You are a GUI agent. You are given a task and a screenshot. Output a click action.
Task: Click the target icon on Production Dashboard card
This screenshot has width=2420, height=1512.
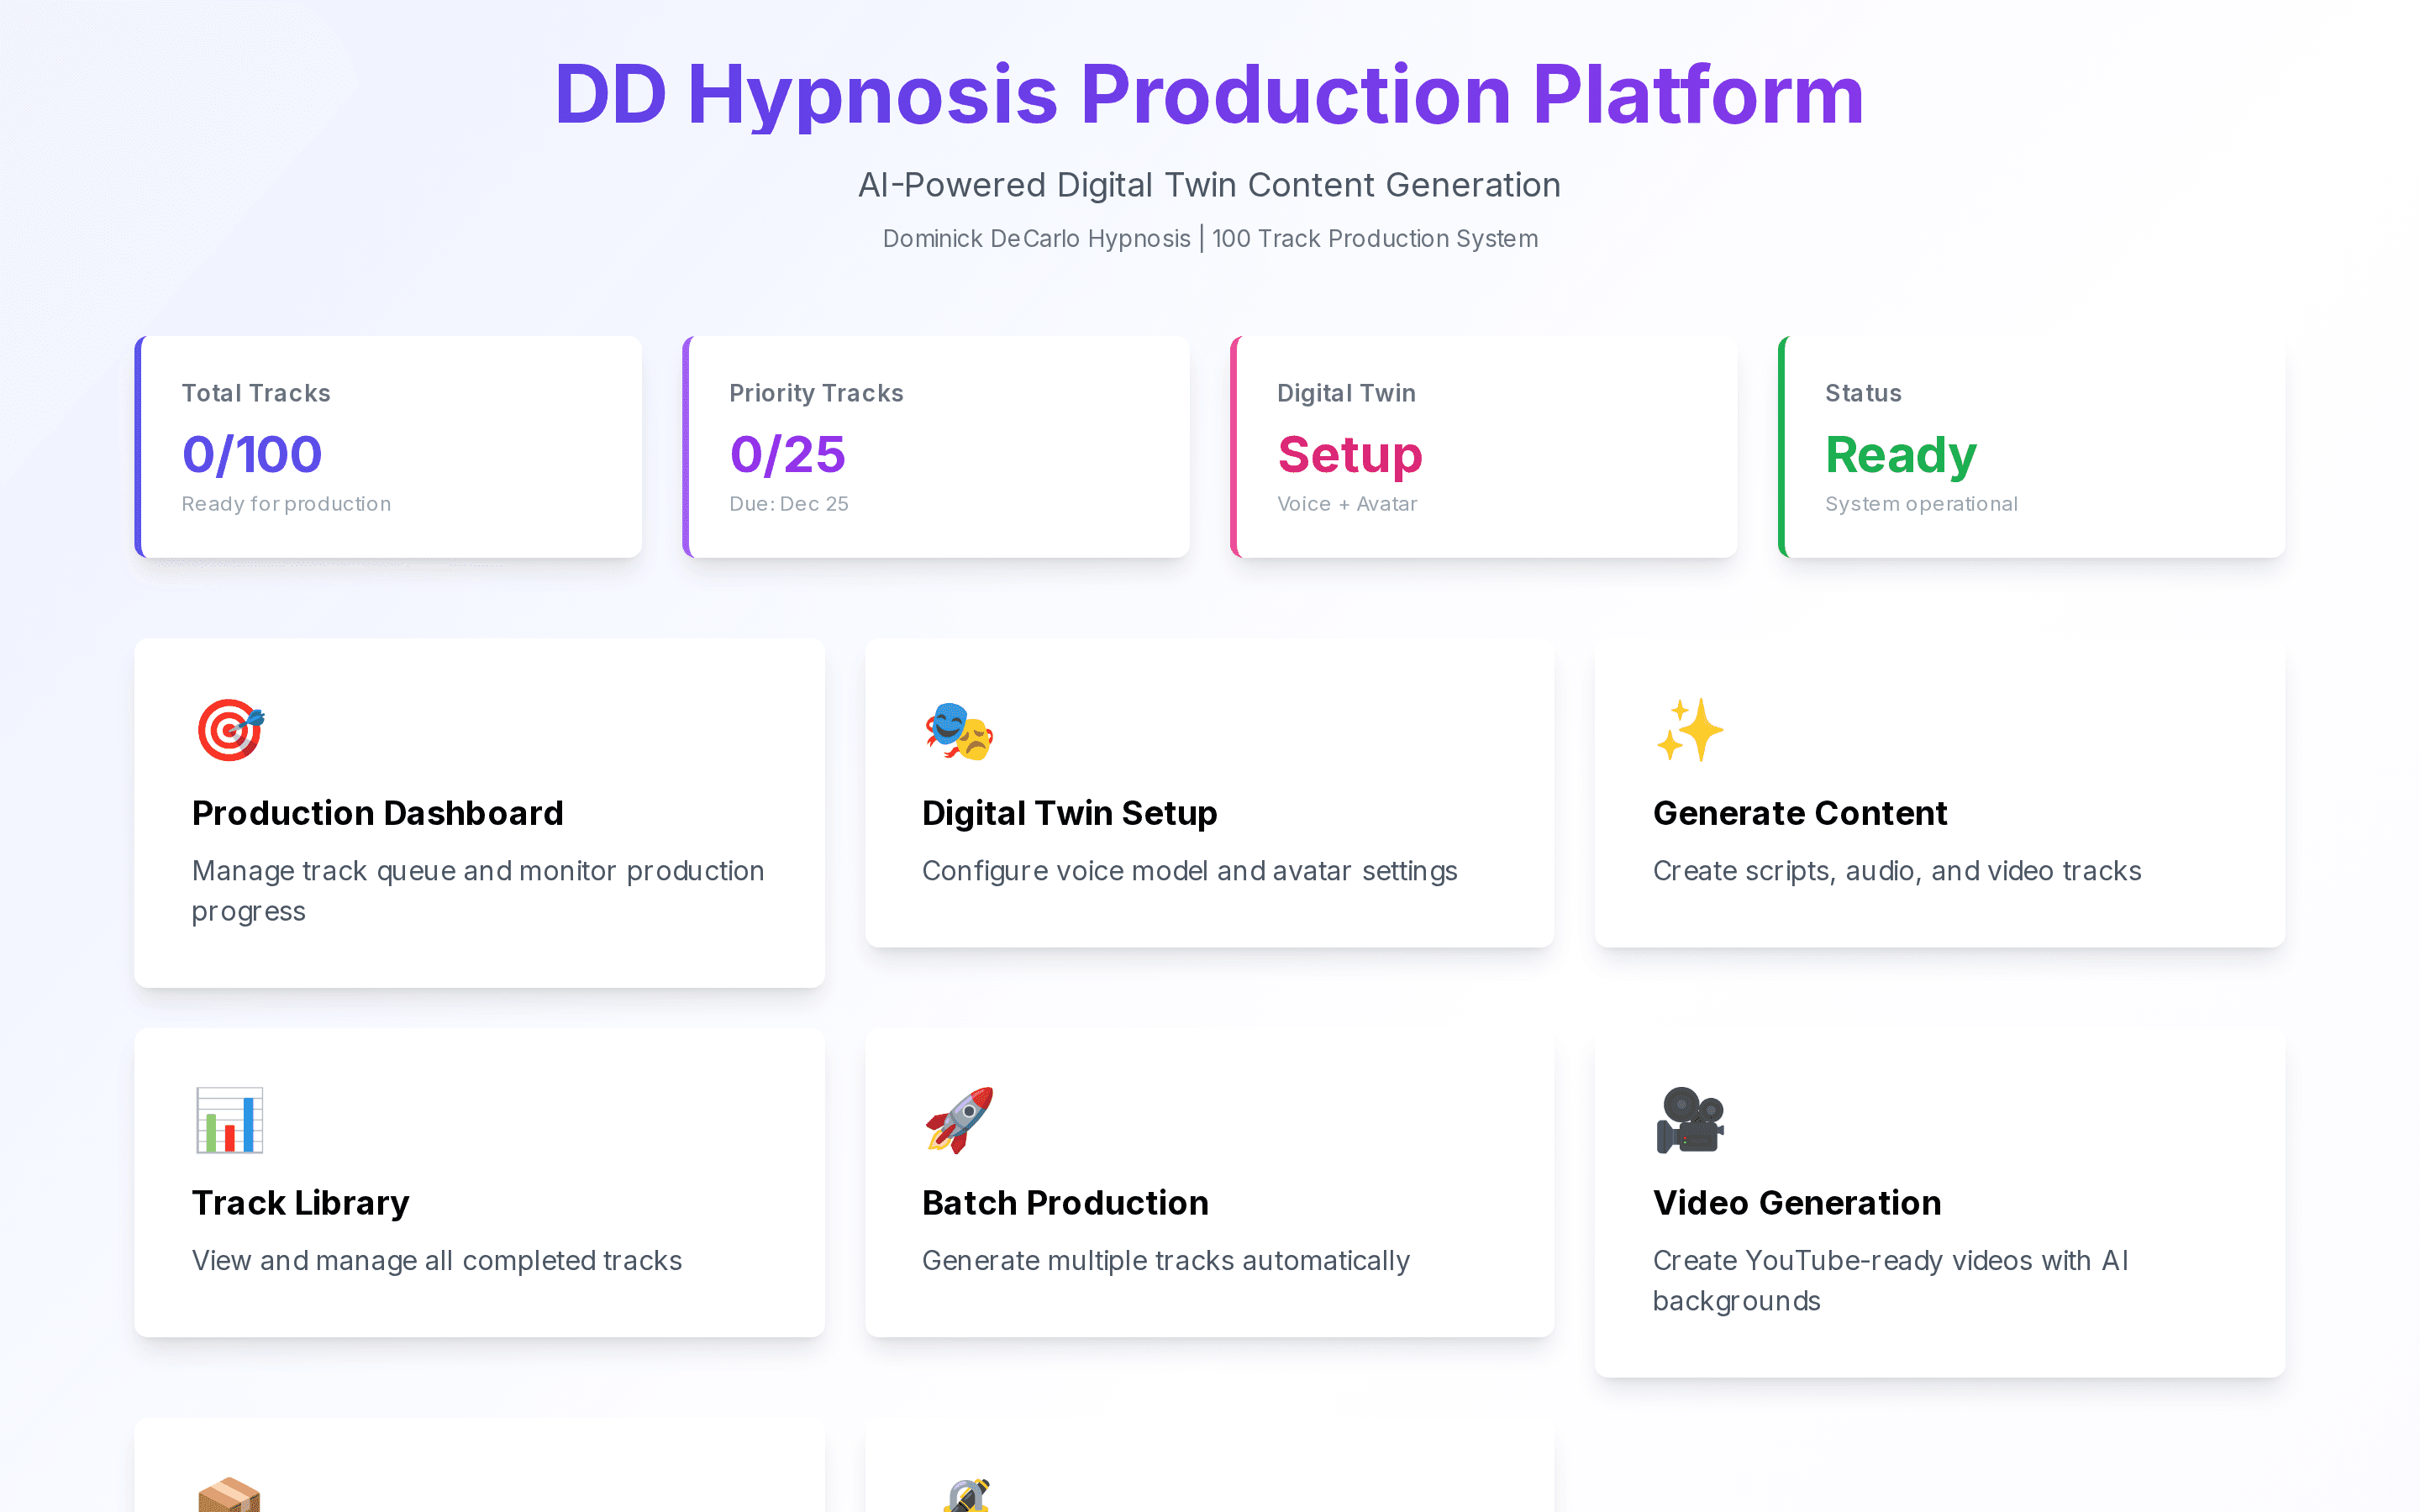230,730
